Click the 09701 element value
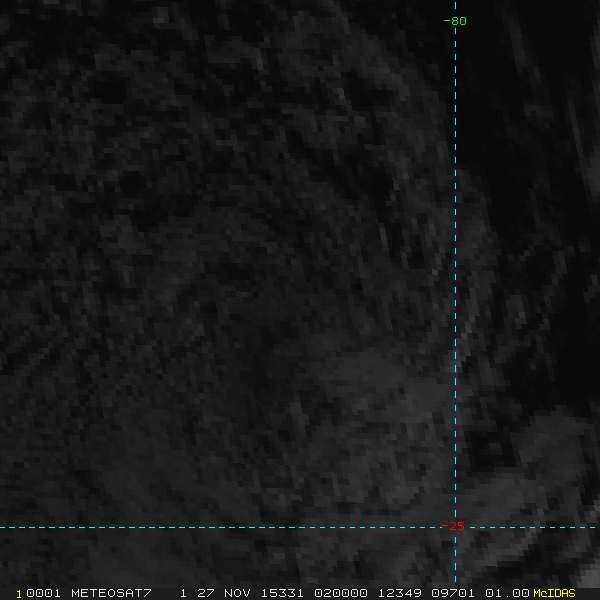Screen dimensions: 600x600 (453, 593)
